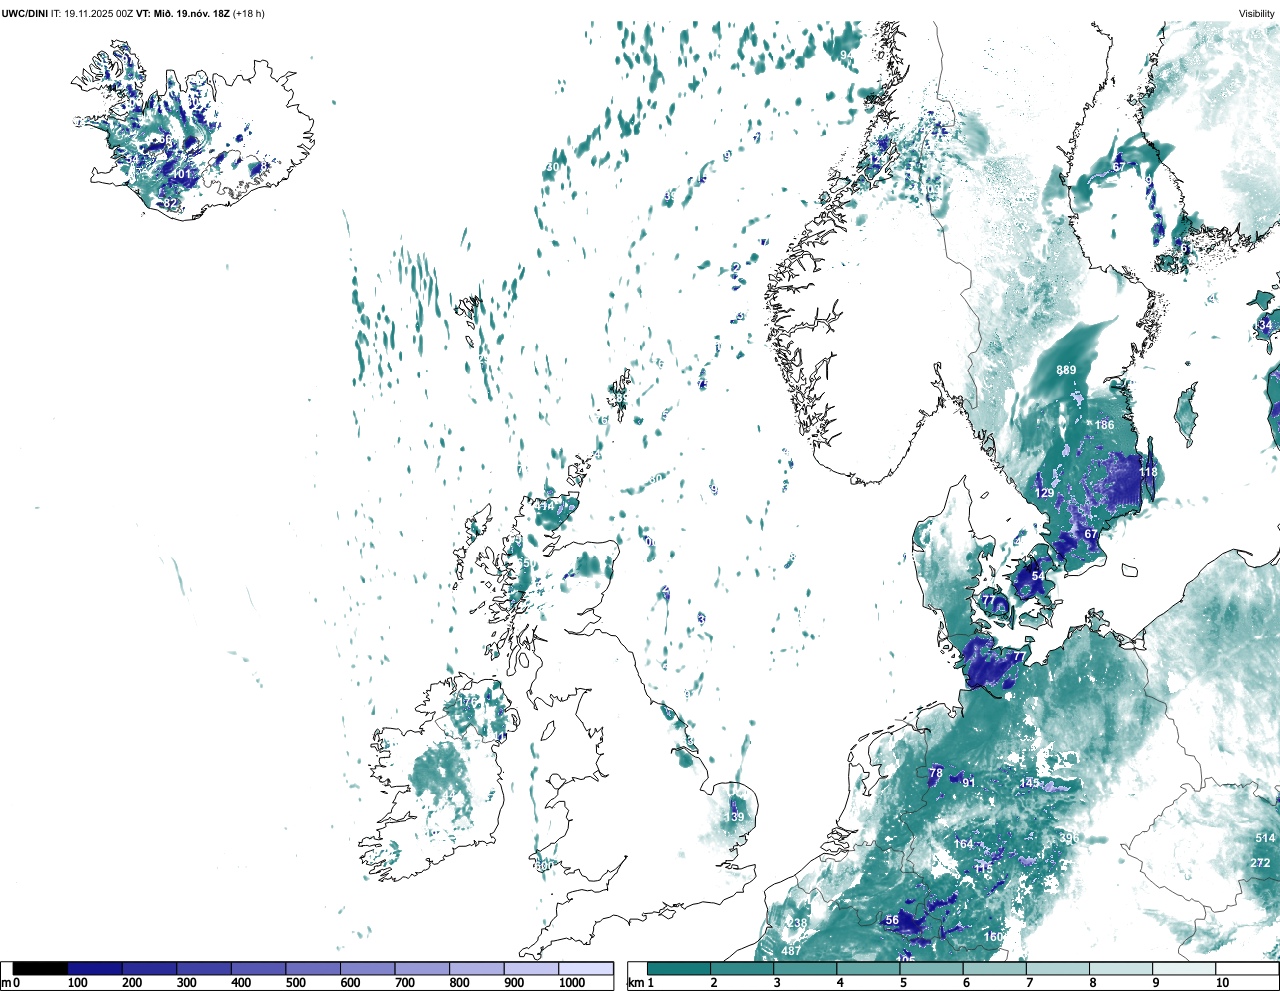Viewport: 1280px width, 991px height.
Task: Click the '56' visibility value on map
Action: tap(892, 920)
